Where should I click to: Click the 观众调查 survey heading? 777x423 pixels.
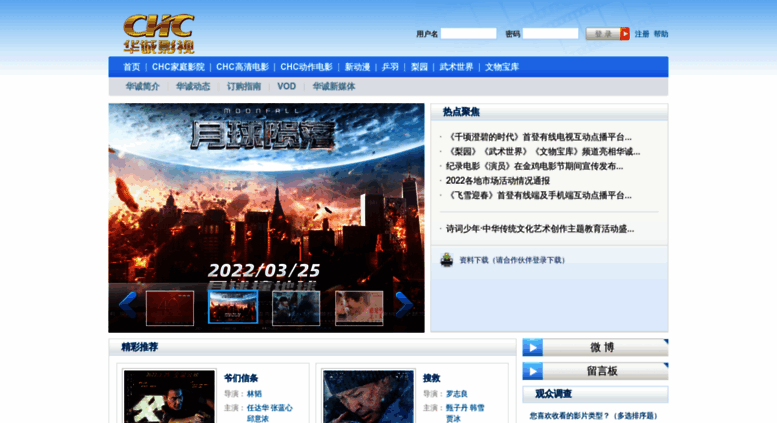click(x=554, y=394)
